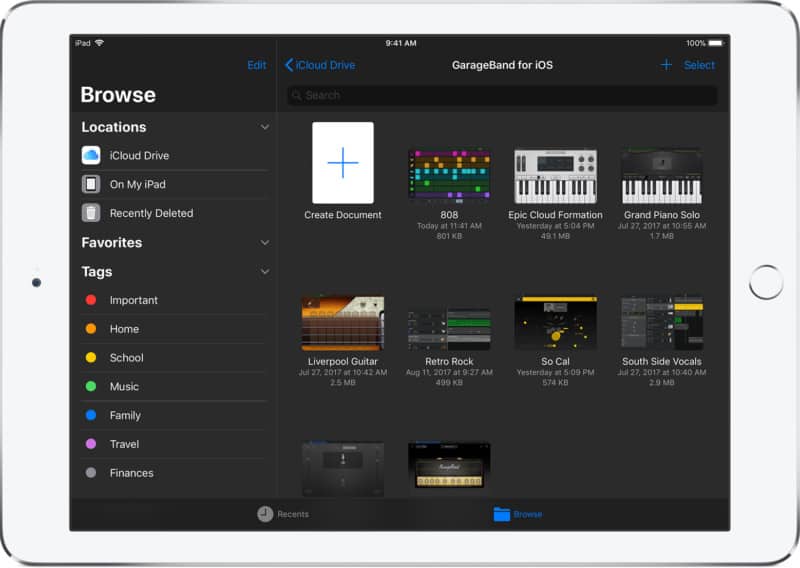Screen dimensions: 800x568
Task: Collapse the Tags section chevron
Action: (x=265, y=272)
